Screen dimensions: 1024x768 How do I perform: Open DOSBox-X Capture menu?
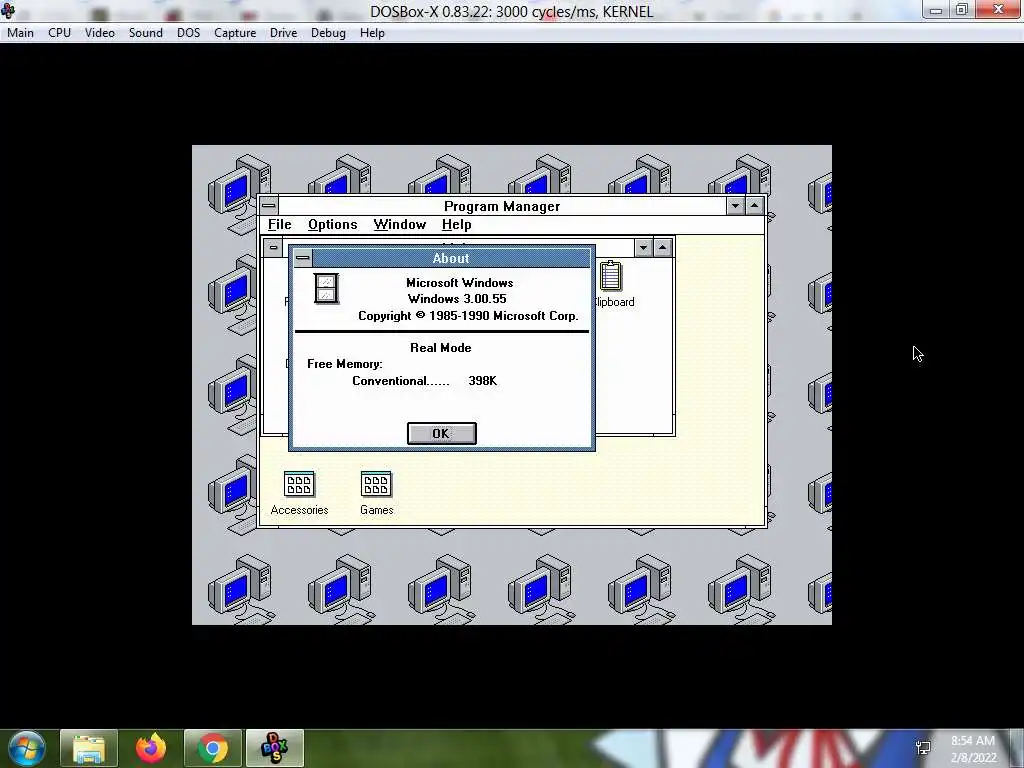235,33
